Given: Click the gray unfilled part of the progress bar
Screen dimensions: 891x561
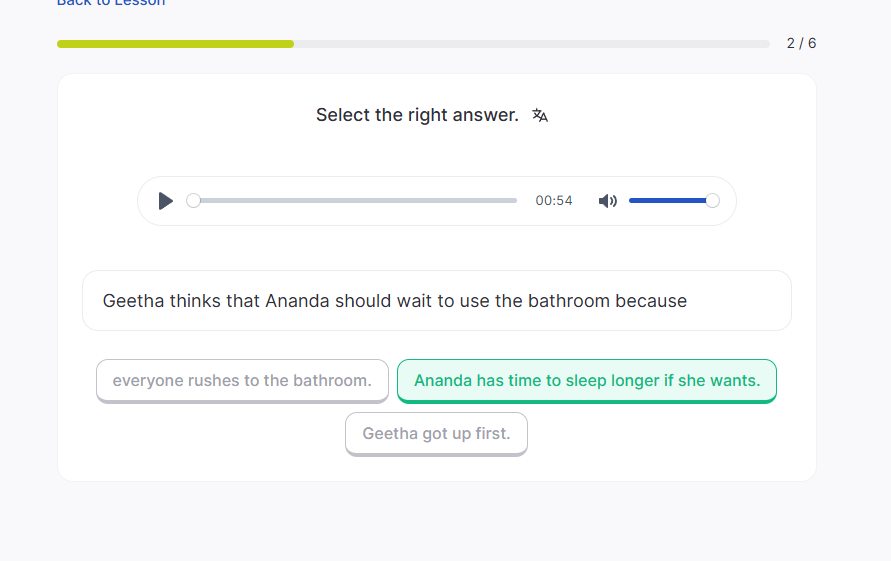Looking at the screenshot, I should pyautogui.click(x=530, y=44).
